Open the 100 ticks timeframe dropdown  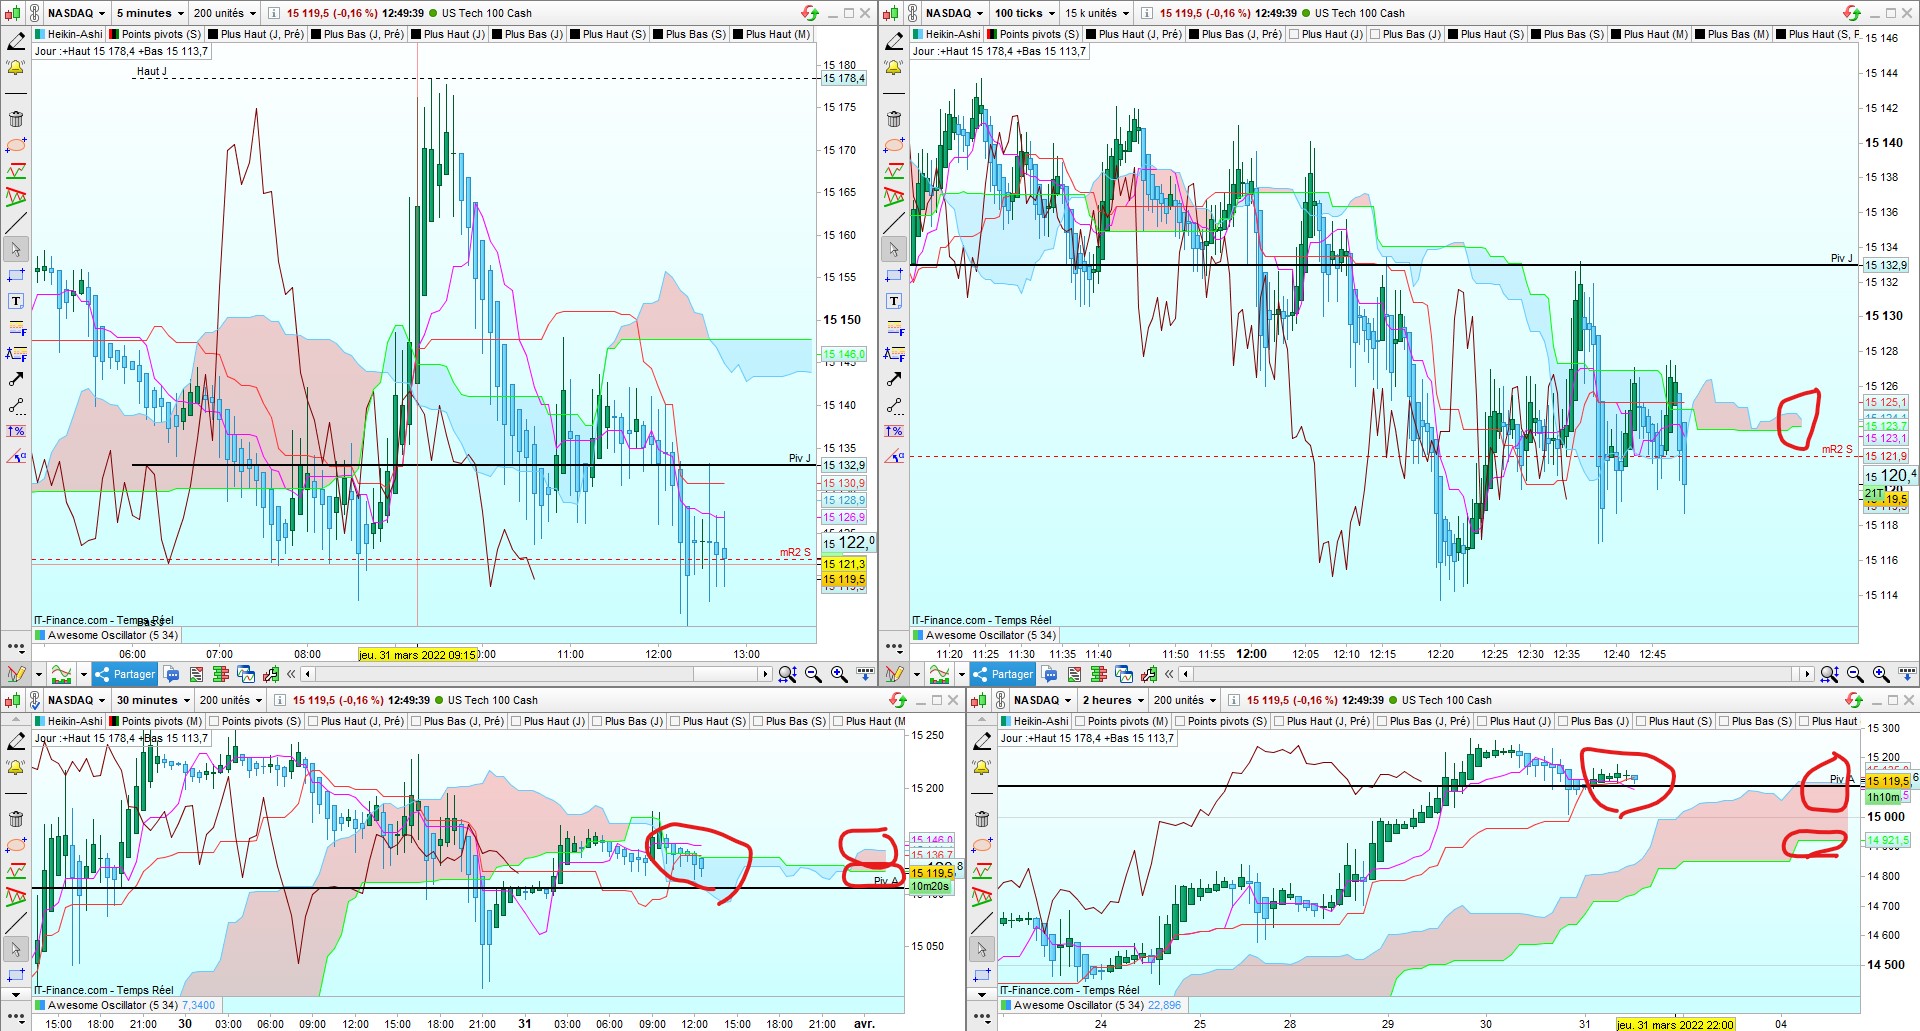pyautogui.click(x=1024, y=13)
